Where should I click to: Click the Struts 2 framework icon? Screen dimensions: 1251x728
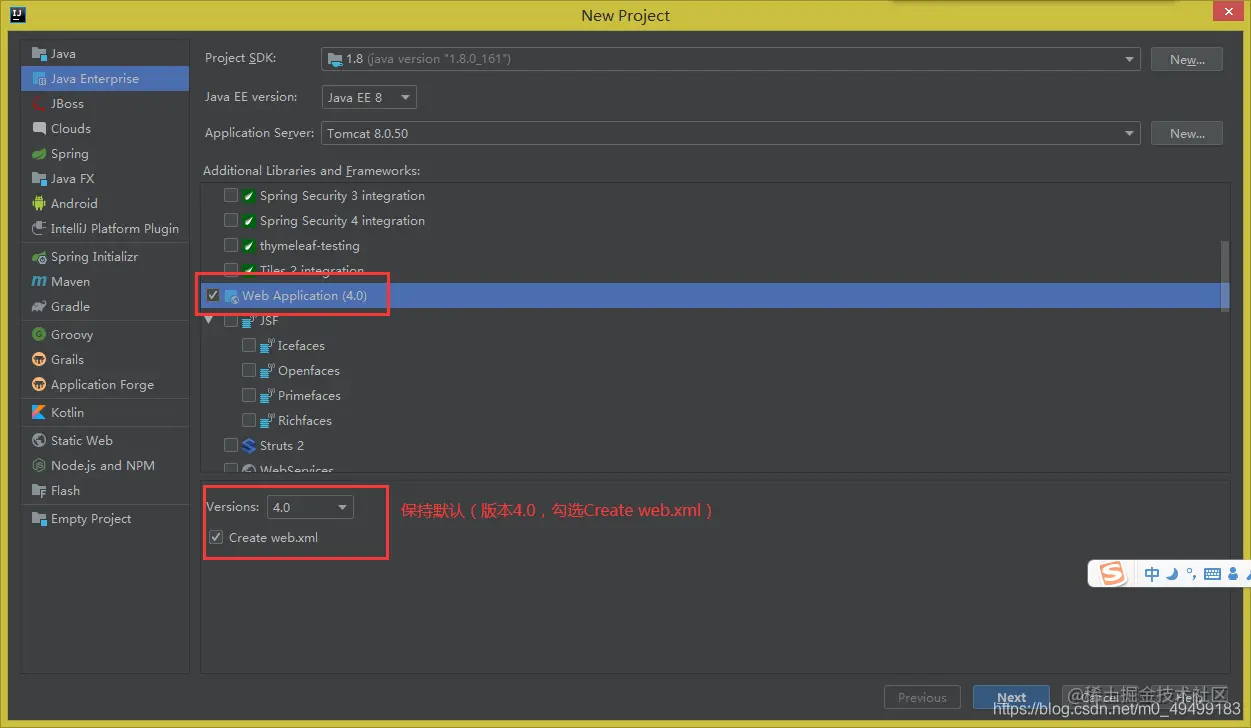pos(249,446)
